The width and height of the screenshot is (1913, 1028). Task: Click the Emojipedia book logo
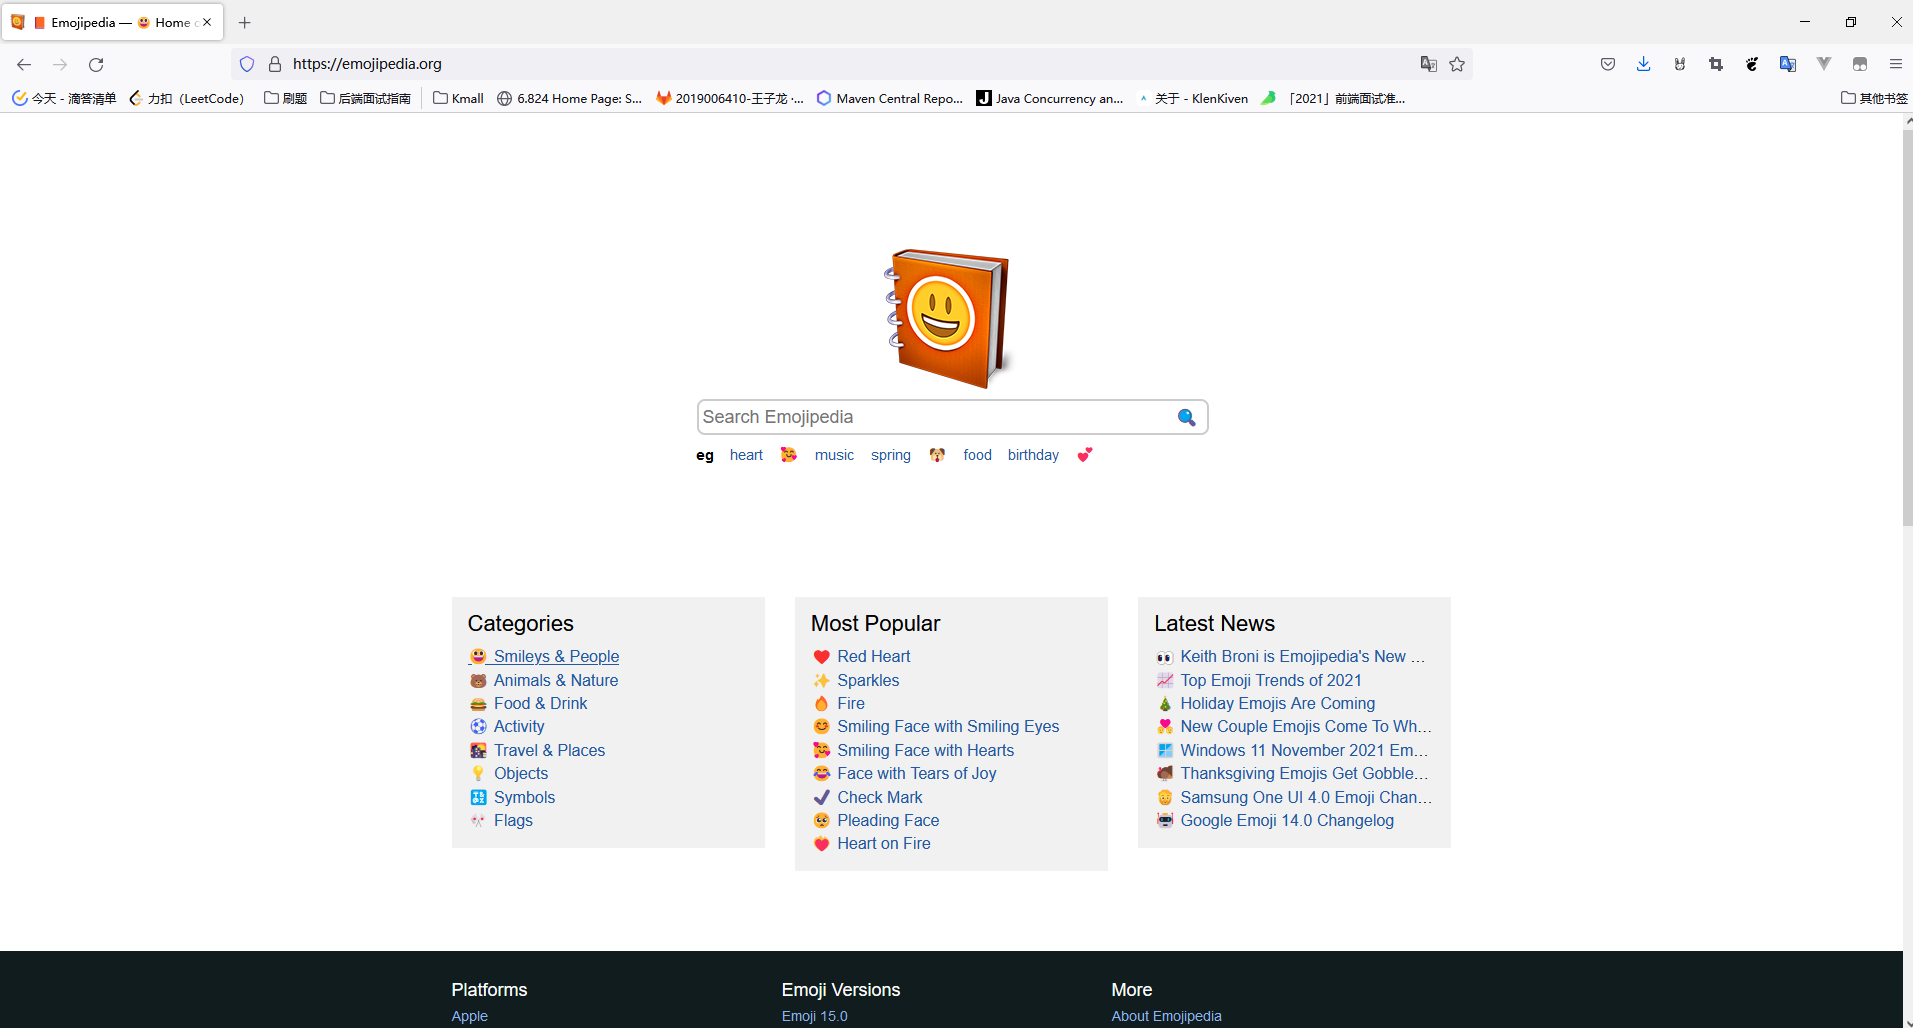click(x=948, y=317)
